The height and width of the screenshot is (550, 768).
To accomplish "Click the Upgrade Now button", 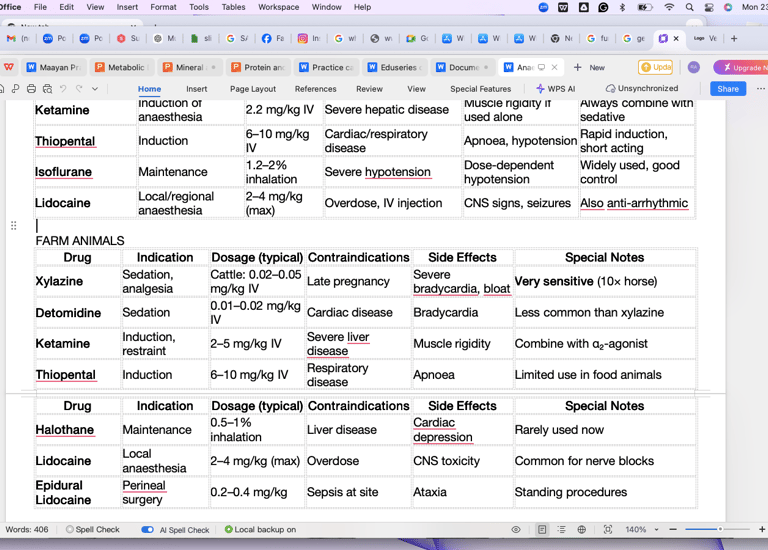I will (743, 68).
